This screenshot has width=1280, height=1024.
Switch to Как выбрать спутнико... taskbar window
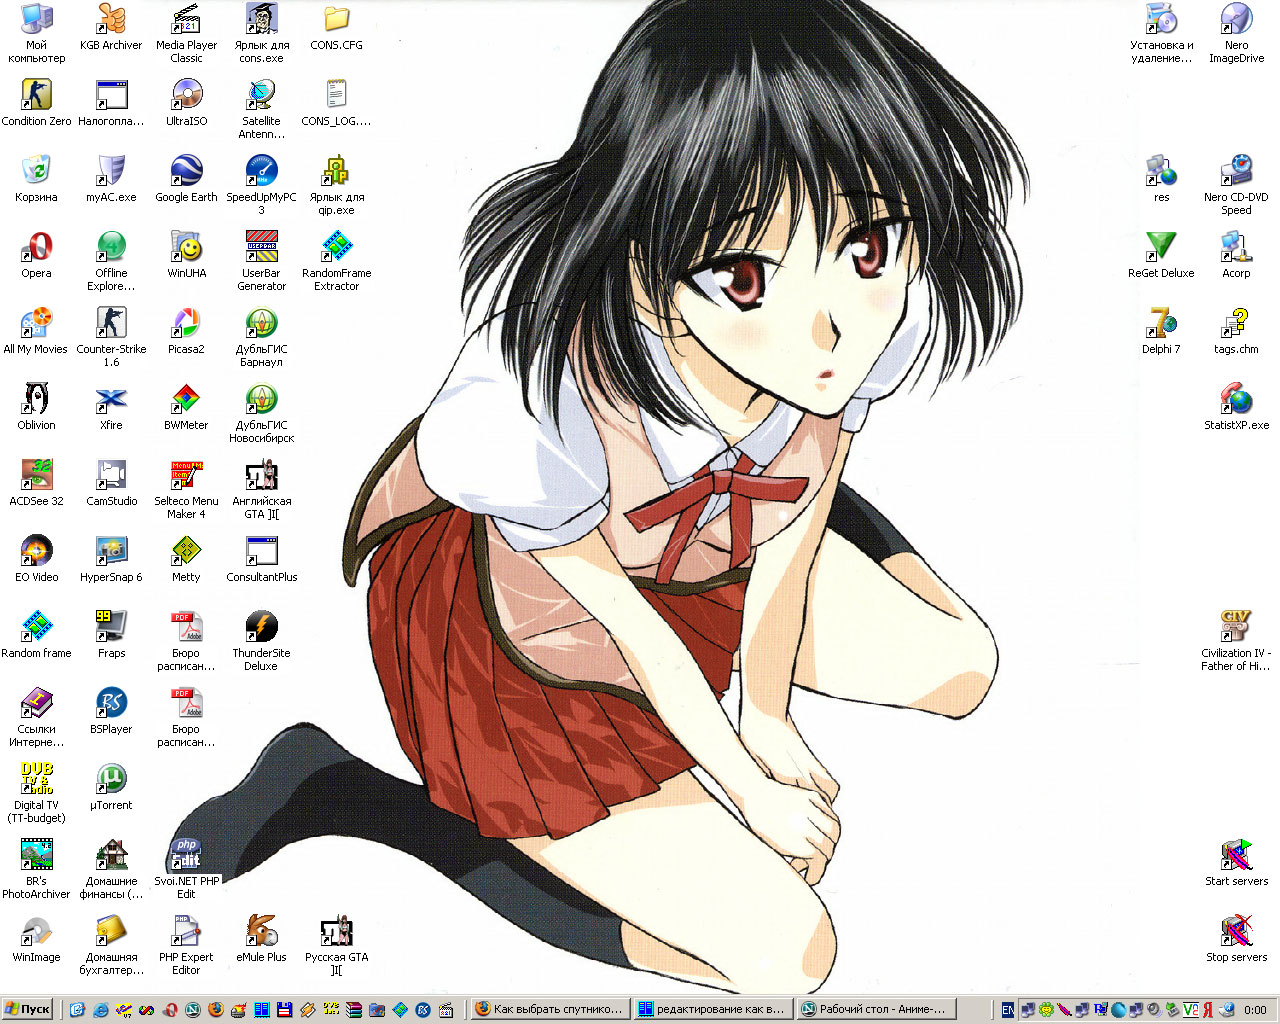pyautogui.click(x=550, y=1009)
